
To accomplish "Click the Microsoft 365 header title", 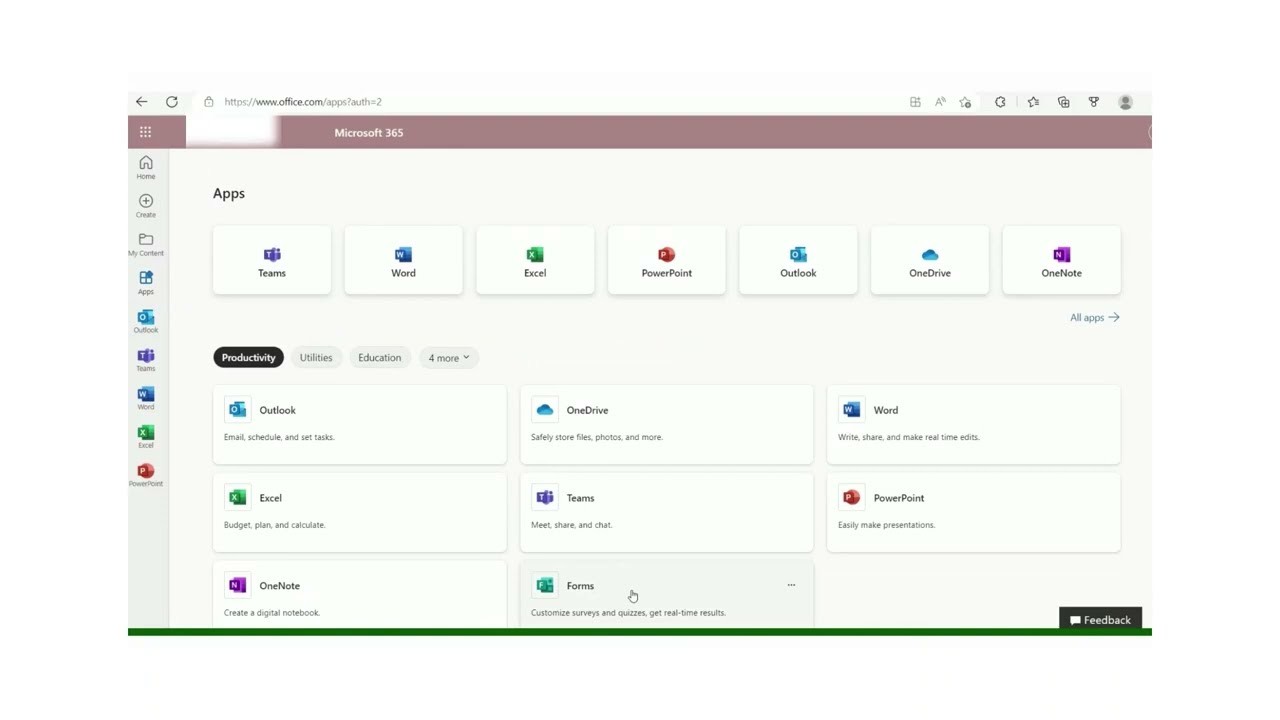I will click(x=369, y=132).
